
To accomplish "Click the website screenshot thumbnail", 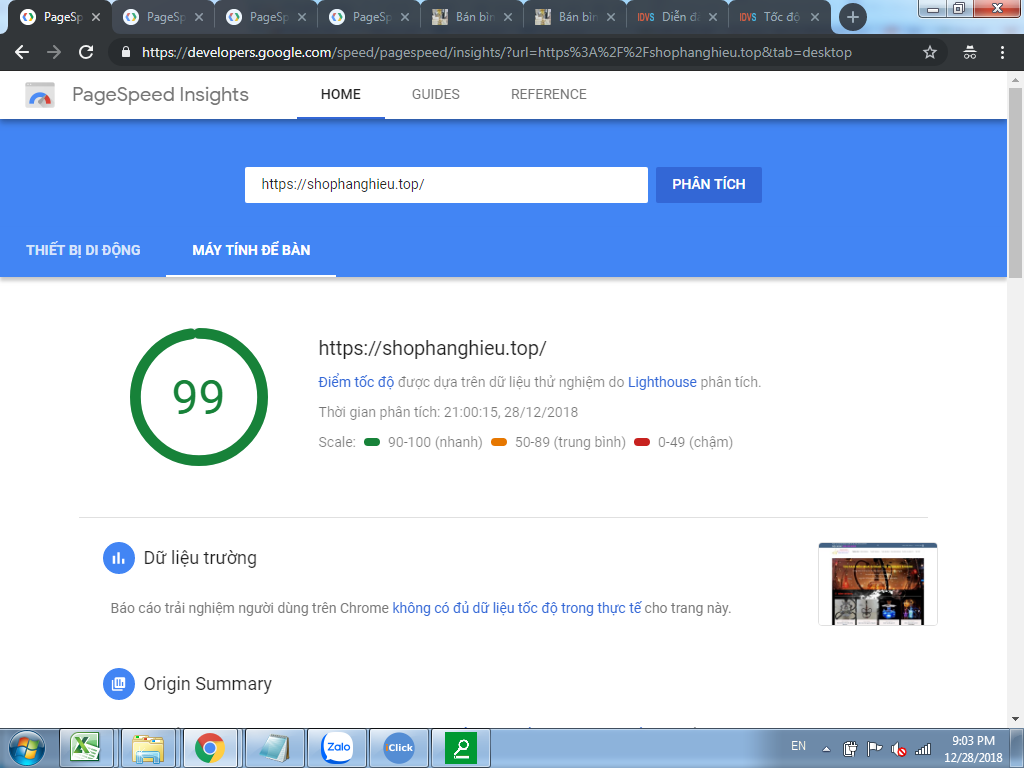I will (x=877, y=585).
